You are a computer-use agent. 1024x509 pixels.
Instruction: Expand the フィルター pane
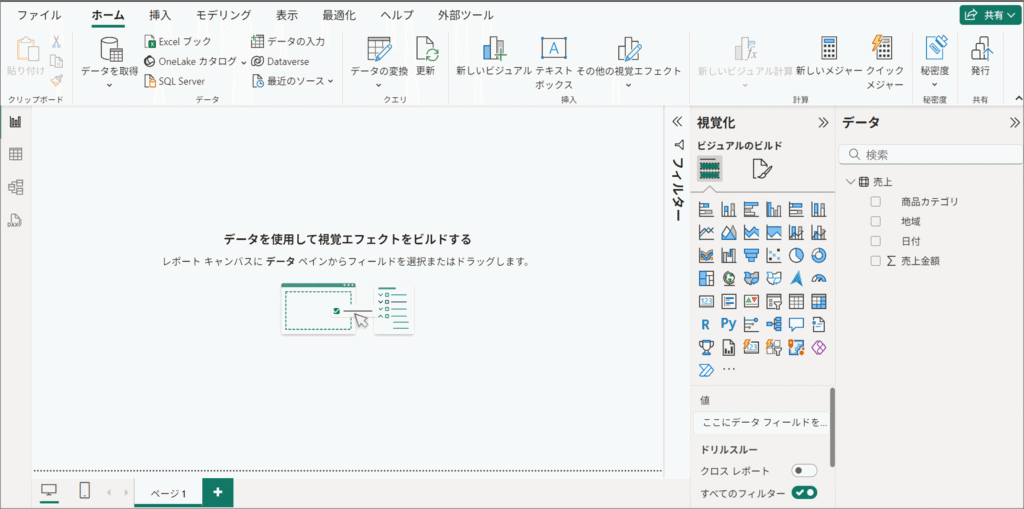[x=677, y=122]
